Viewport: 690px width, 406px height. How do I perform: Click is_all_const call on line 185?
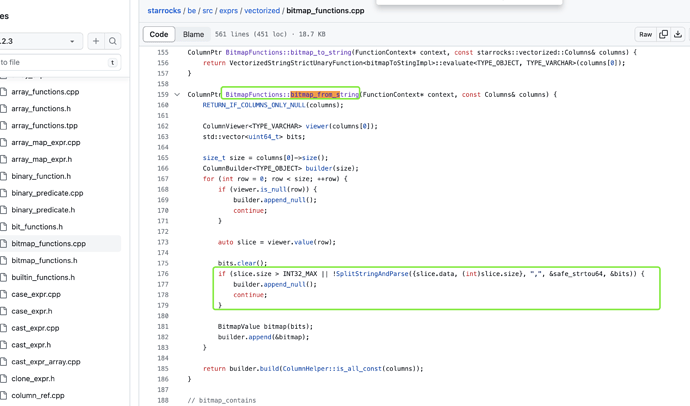click(x=360, y=369)
